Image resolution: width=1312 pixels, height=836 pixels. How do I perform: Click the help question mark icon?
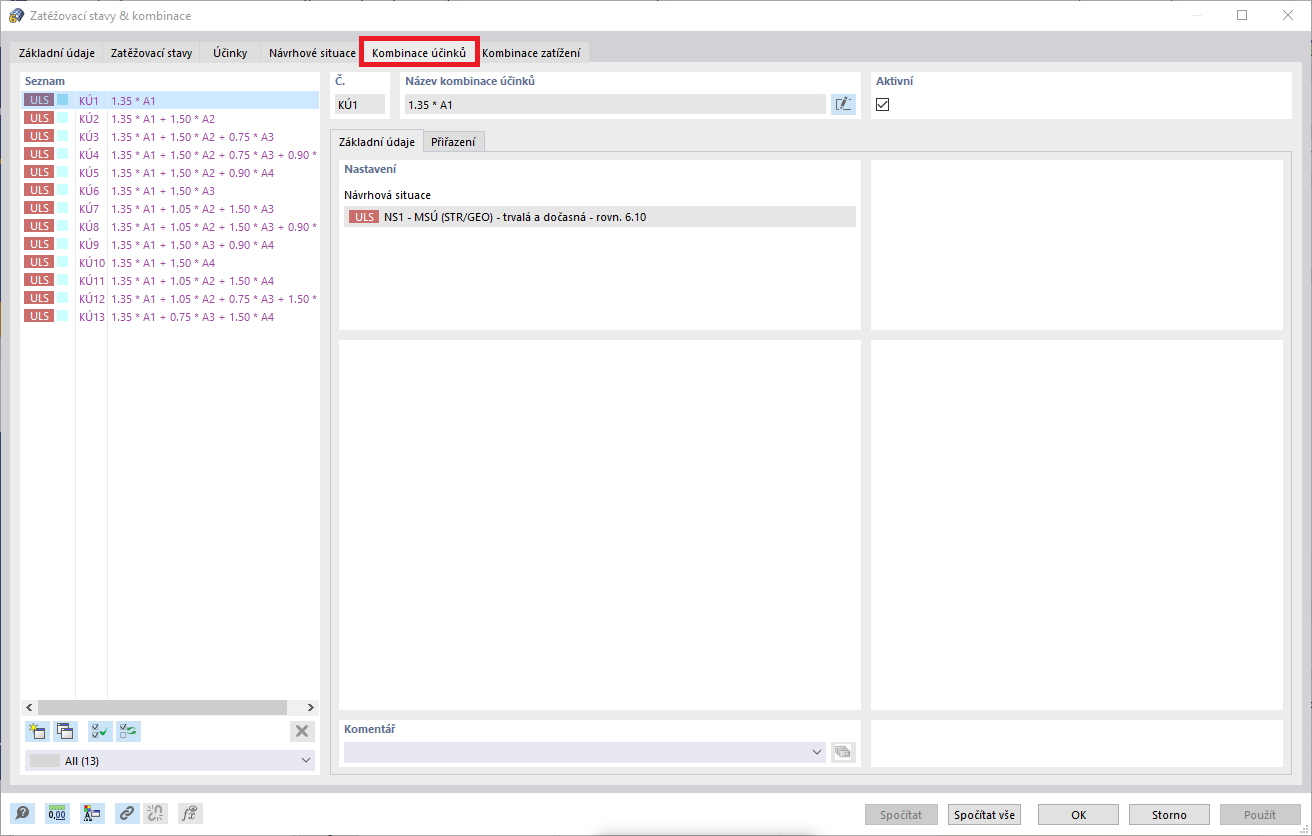tap(22, 813)
